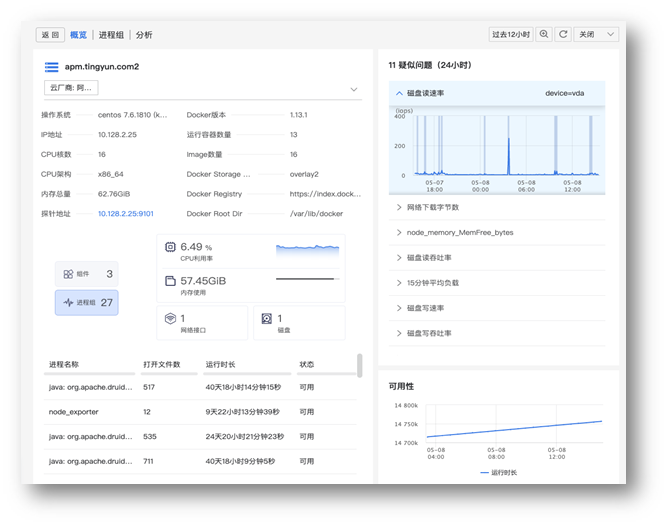
Task: Click the 57.45GiB memory value
Action: 203,281
